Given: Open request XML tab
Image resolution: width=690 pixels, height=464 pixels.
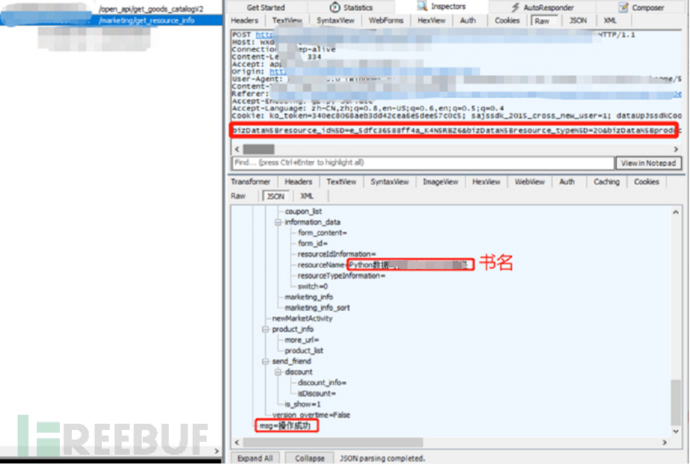Looking at the screenshot, I should click(610, 20).
